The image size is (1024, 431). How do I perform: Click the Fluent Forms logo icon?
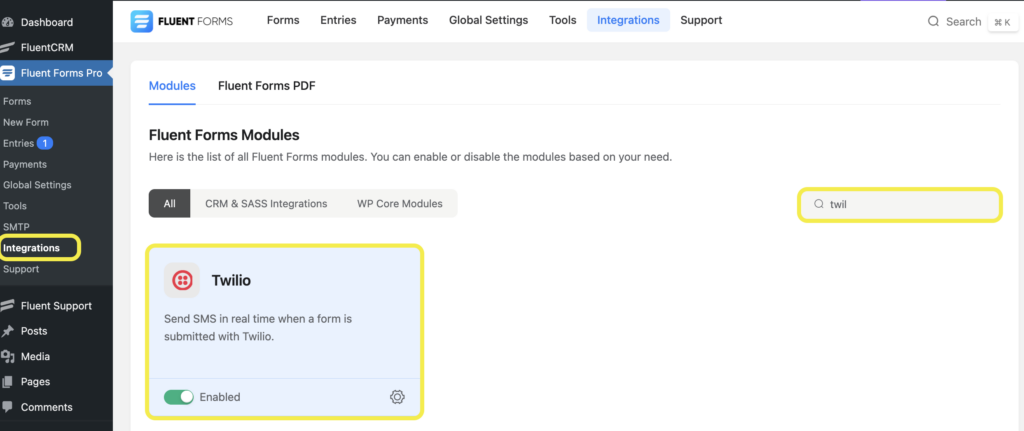point(140,21)
